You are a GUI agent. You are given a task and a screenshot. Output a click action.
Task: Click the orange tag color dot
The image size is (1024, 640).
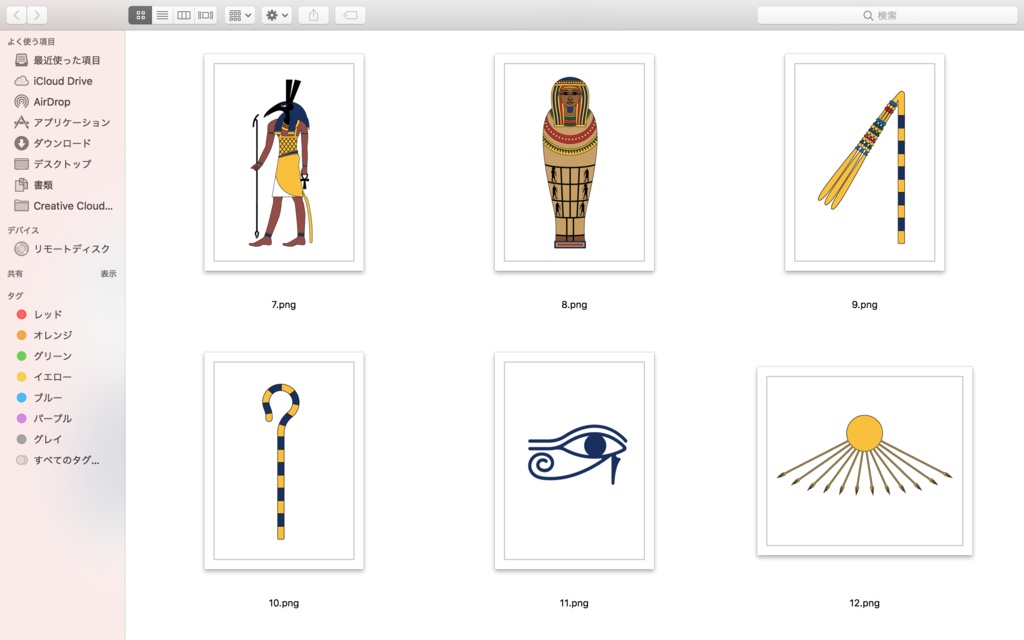(22, 335)
